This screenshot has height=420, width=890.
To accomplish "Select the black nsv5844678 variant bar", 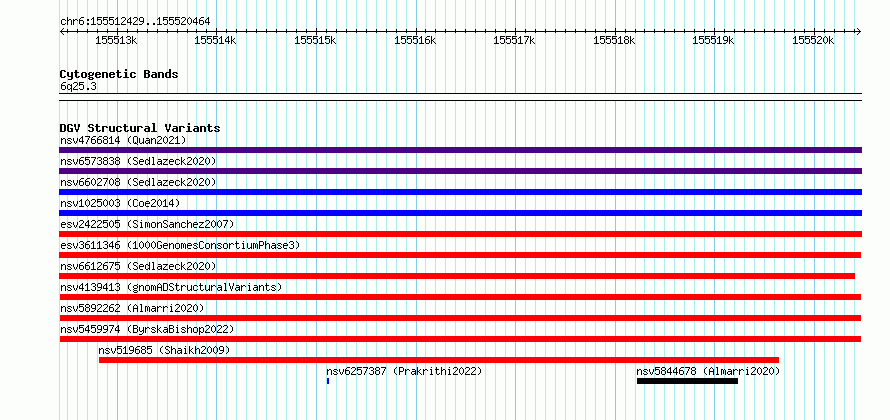I will (687, 381).
